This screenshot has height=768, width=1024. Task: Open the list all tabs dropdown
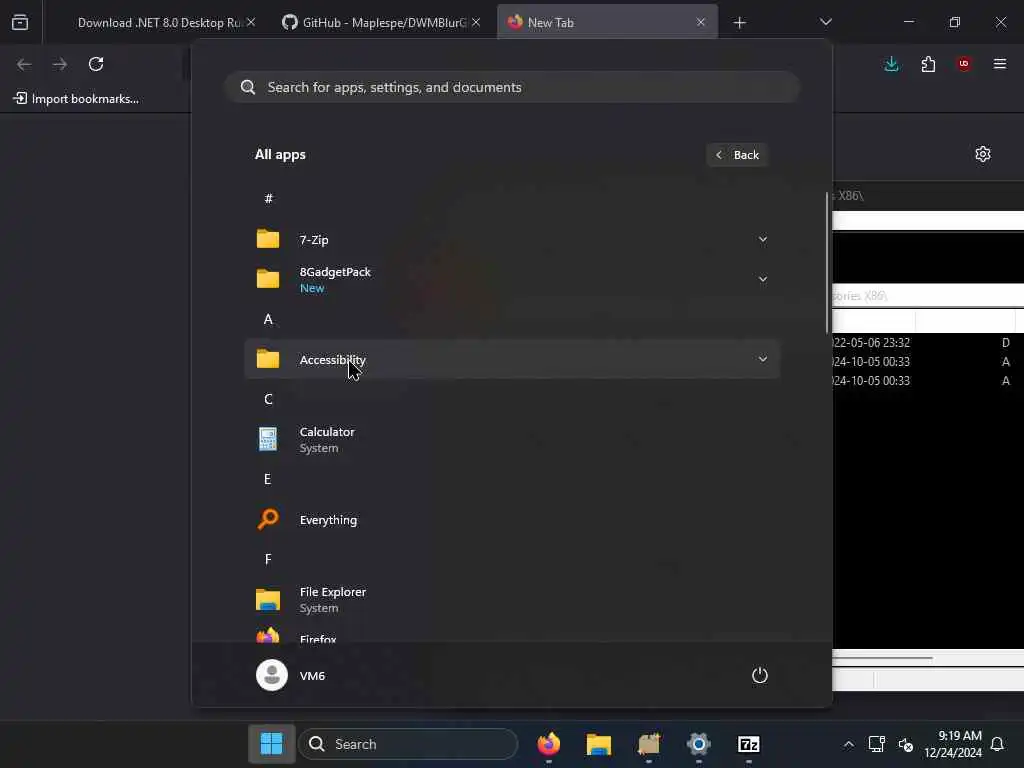tap(825, 22)
